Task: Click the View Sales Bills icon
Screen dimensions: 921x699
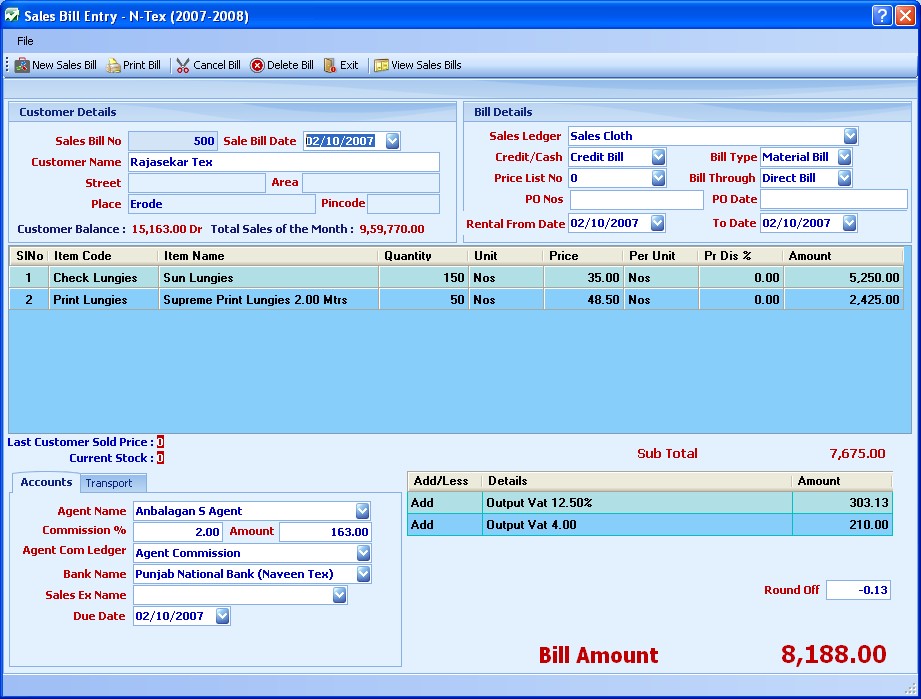Action: tap(381, 65)
